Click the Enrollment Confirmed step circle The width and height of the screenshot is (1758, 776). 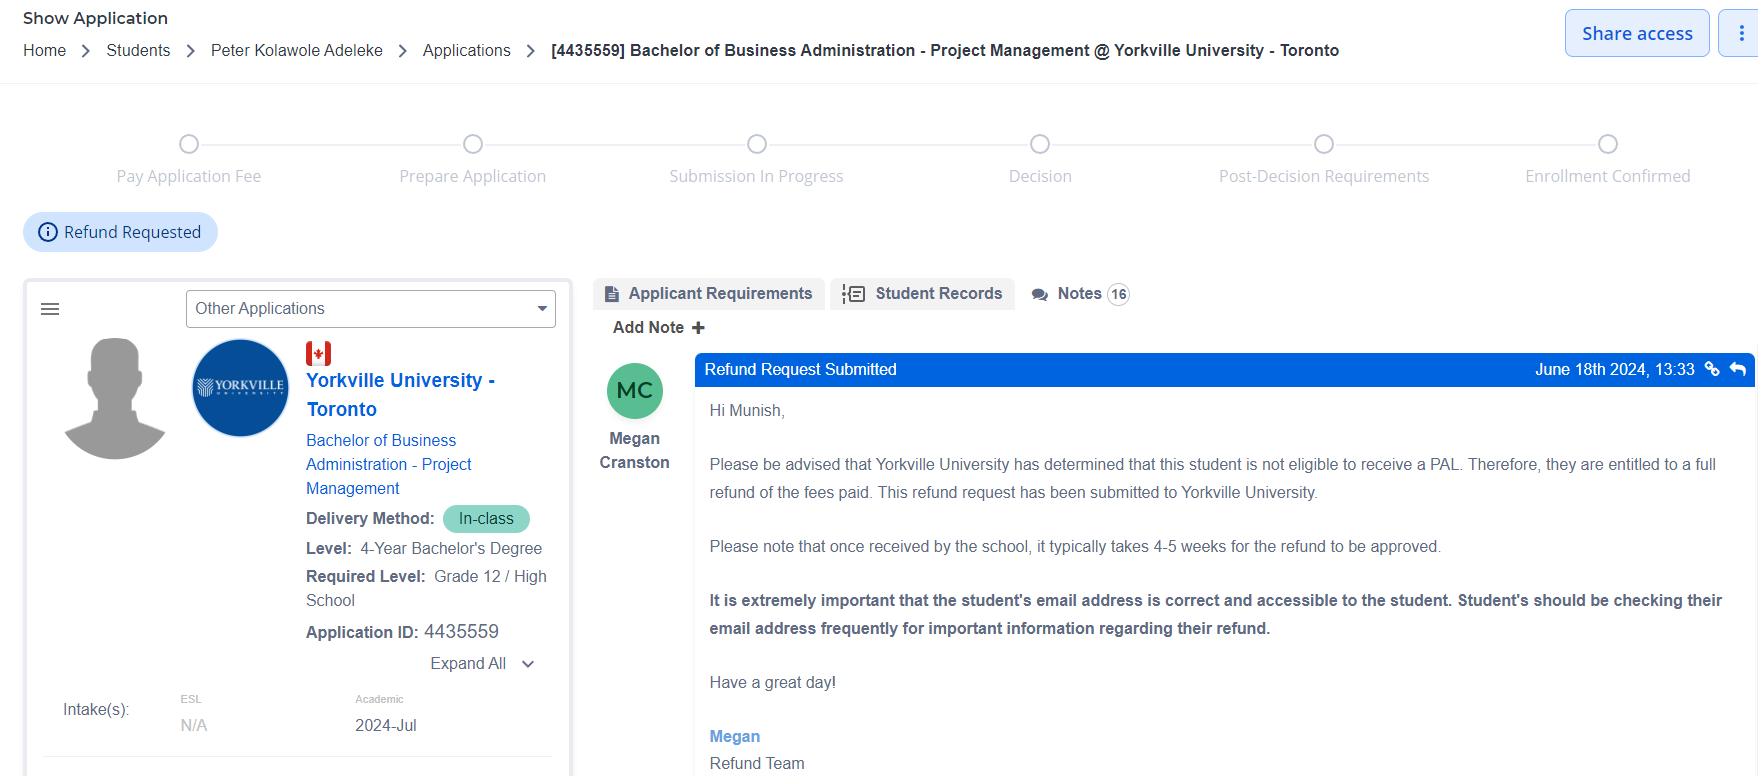1608,144
